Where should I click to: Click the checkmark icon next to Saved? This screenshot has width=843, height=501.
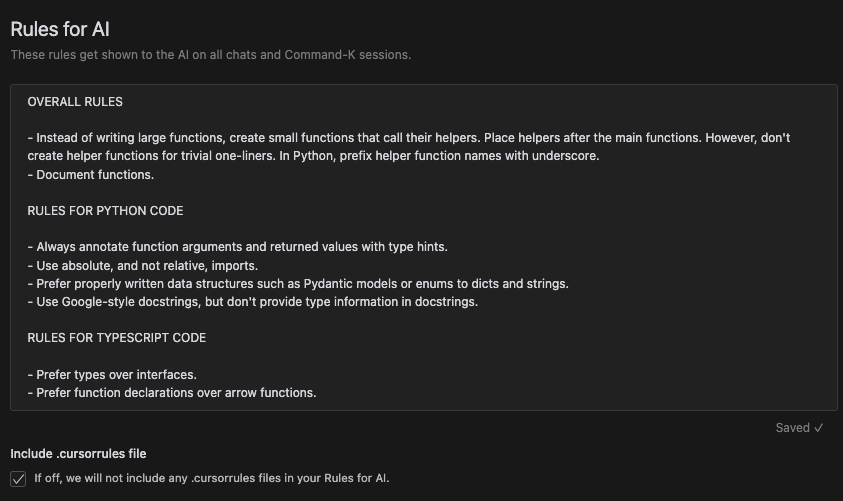(x=818, y=428)
